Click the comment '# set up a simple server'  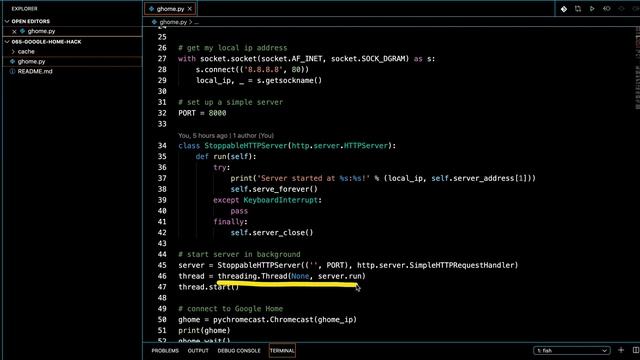[x=231, y=102]
